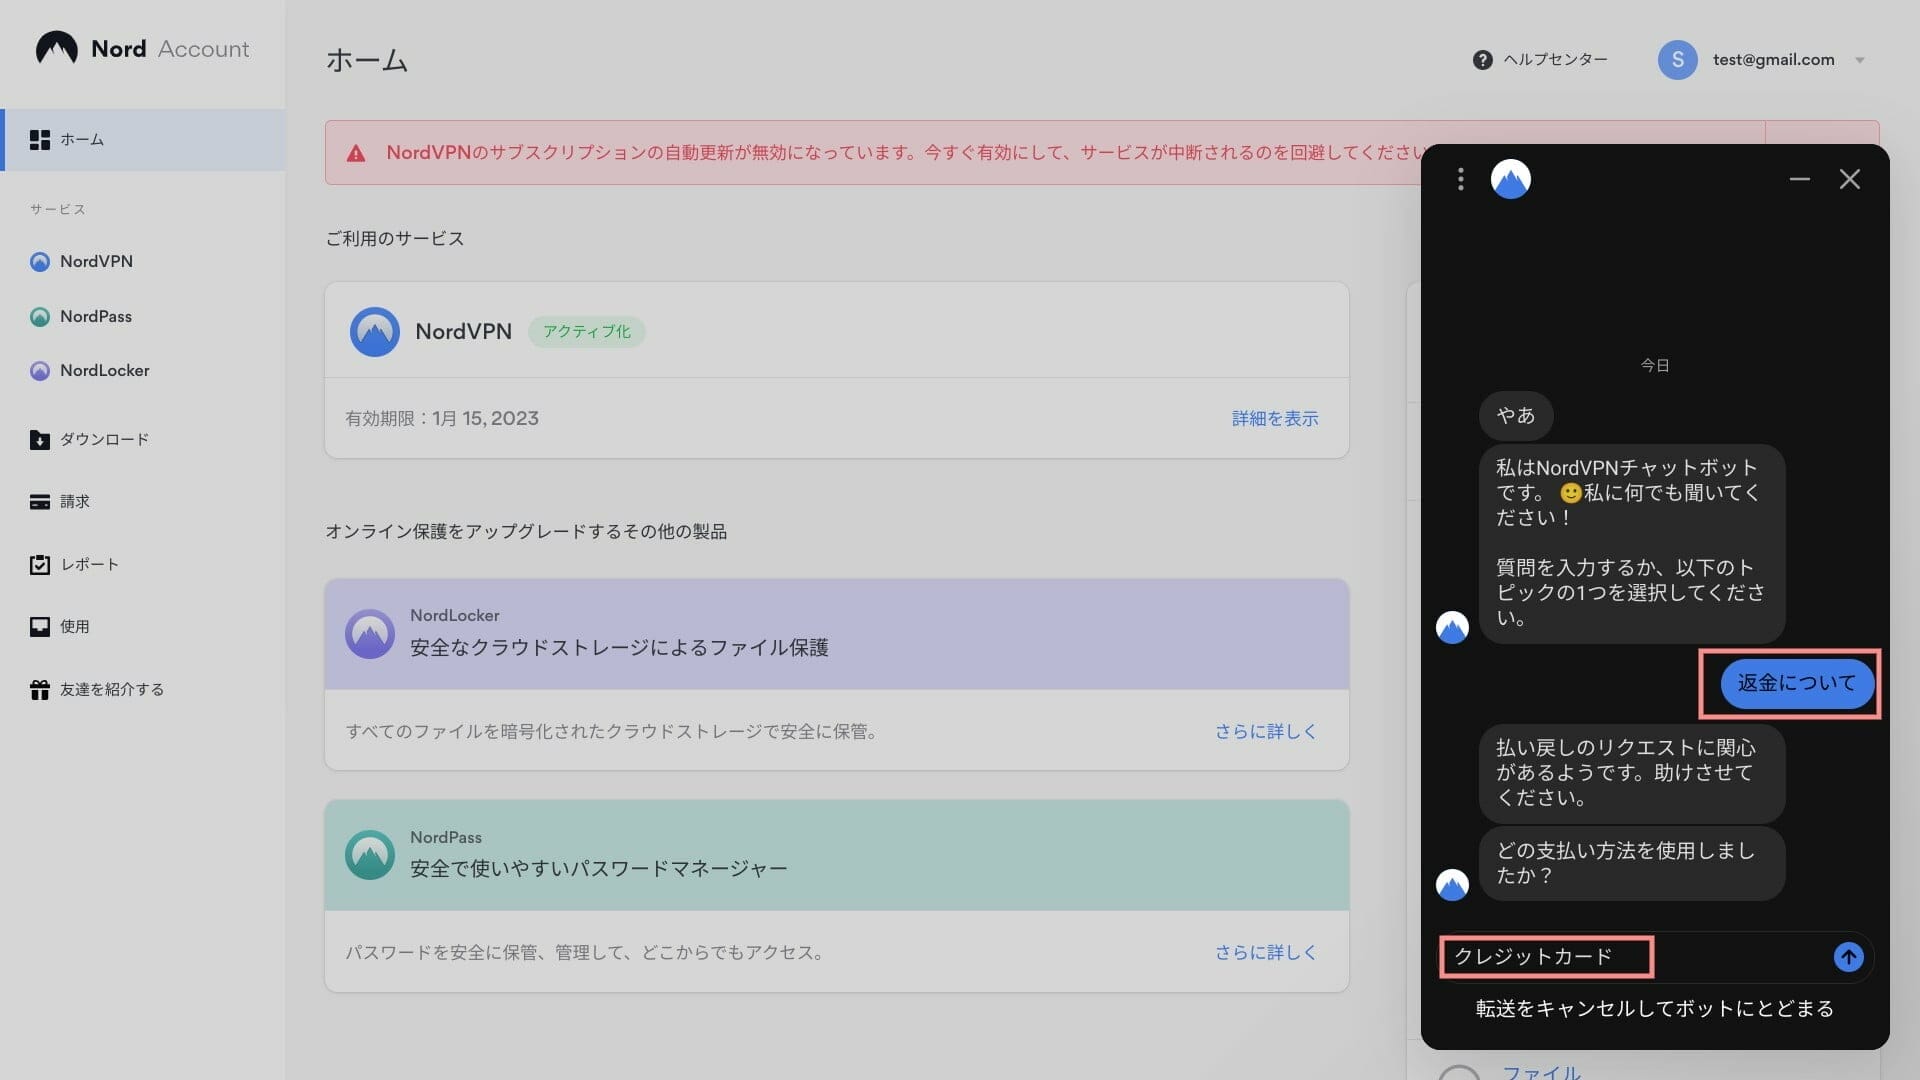Click さらに詳しく for NordLocker
Screen dimensions: 1920x1080
pyautogui.click(x=1266, y=732)
